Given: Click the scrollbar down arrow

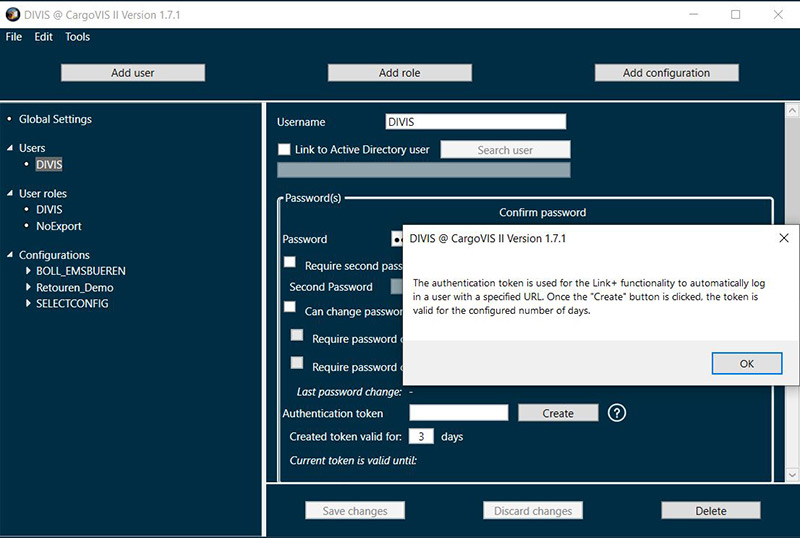Looking at the screenshot, I should (x=792, y=475).
